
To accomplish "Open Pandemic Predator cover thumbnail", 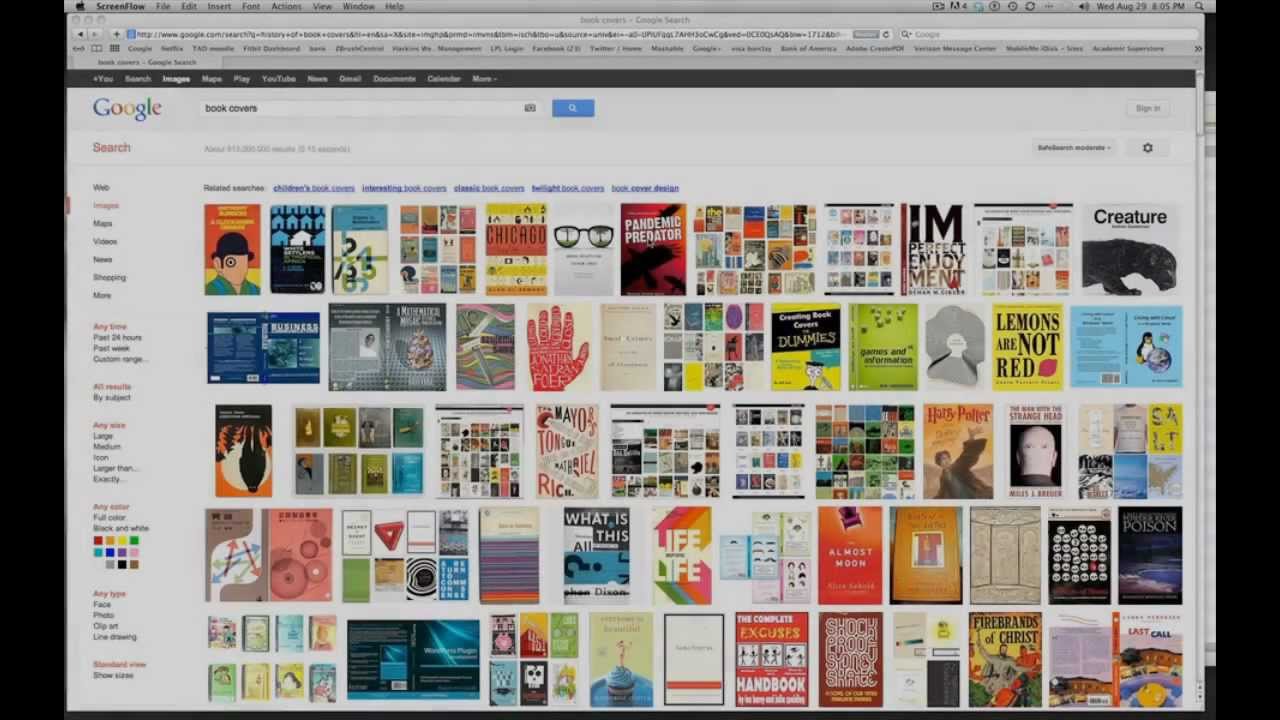I will point(653,249).
